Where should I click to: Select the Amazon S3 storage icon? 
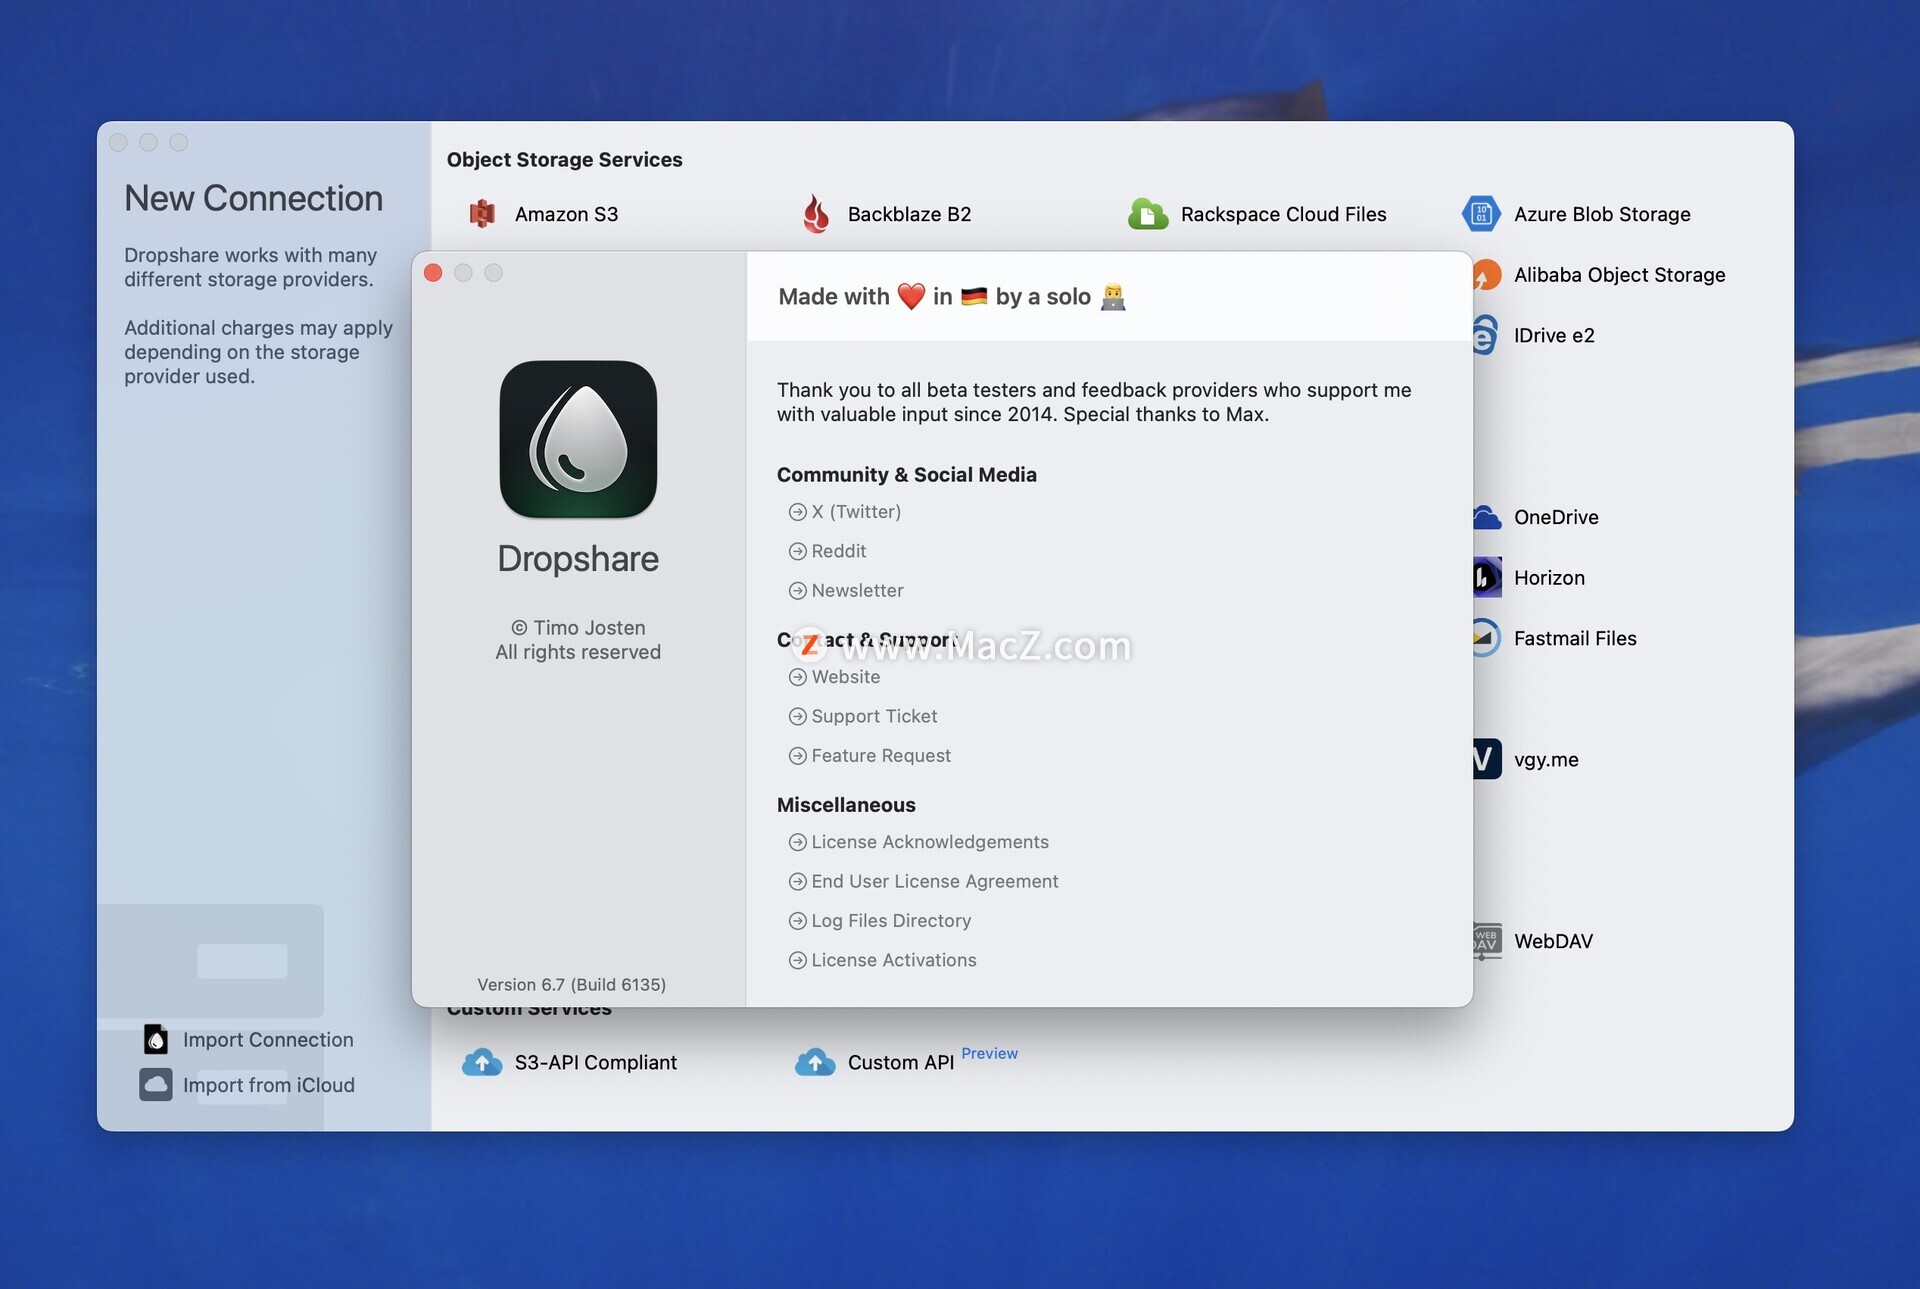483,214
